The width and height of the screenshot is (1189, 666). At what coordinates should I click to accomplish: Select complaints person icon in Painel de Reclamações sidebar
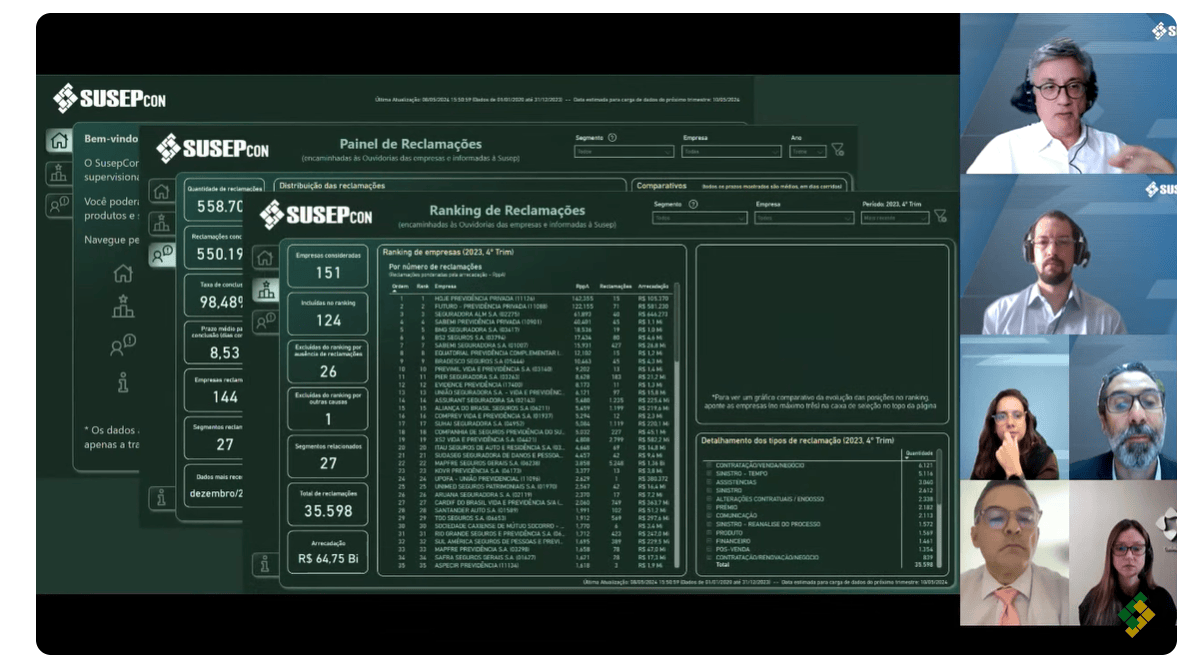pyautogui.click(x=162, y=255)
